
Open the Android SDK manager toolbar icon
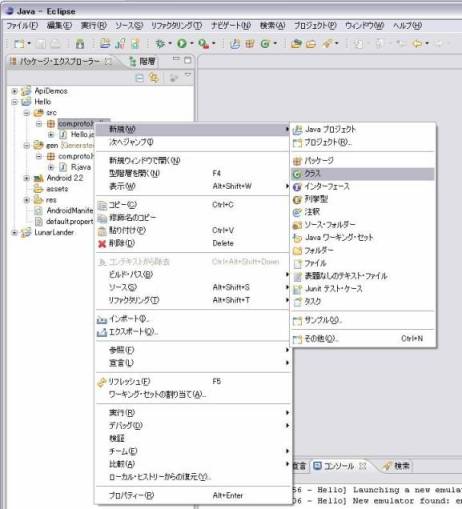click(x=80, y=43)
